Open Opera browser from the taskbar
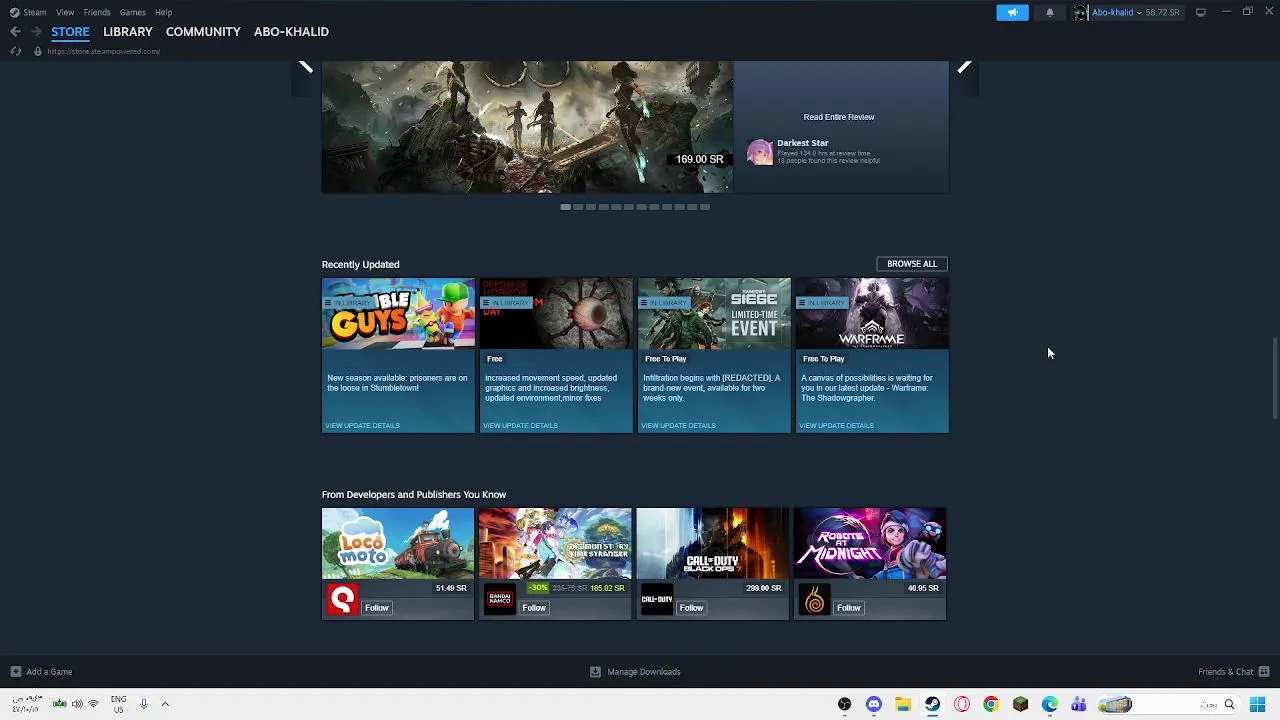The image size is (1280, 720). click(x=962, y=704)
